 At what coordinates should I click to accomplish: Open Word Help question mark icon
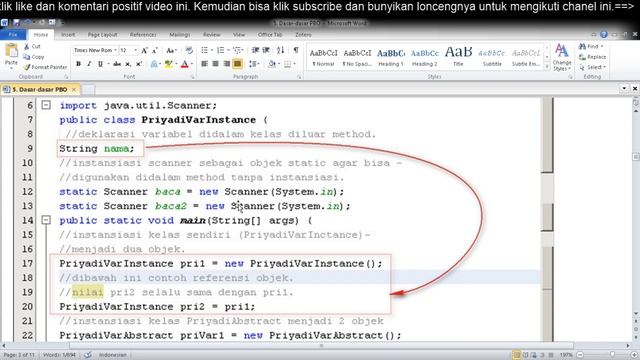pyautogui.click(x=604, y=35)
